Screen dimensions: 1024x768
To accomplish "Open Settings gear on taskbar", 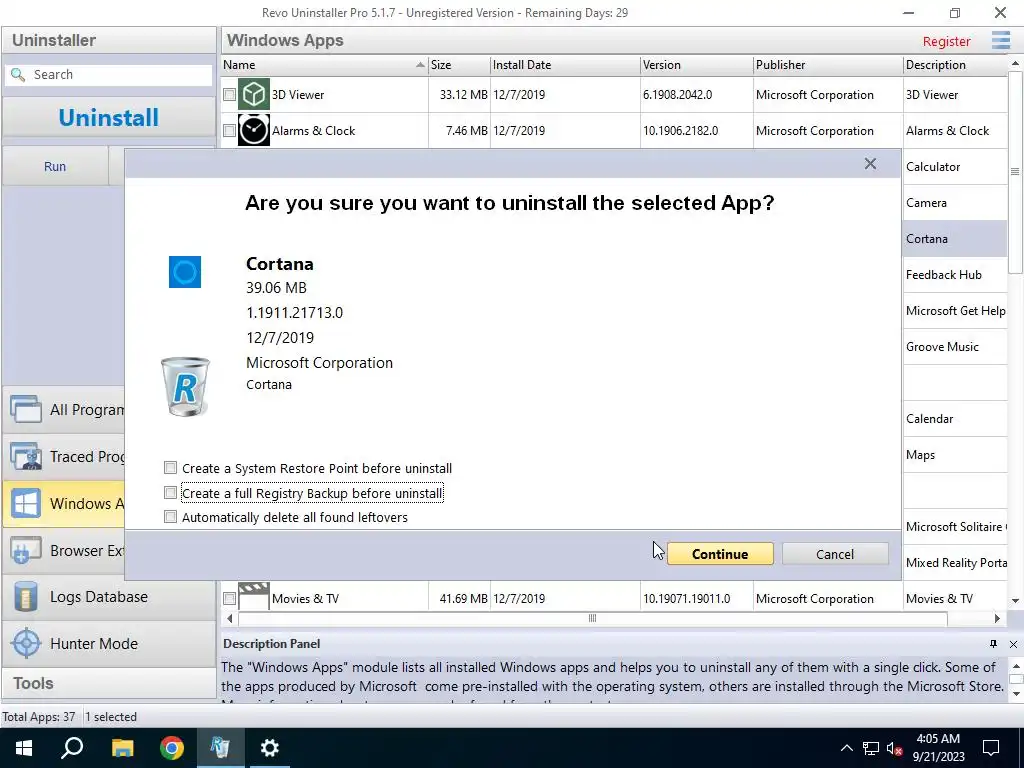I will (x=270, y=748).
